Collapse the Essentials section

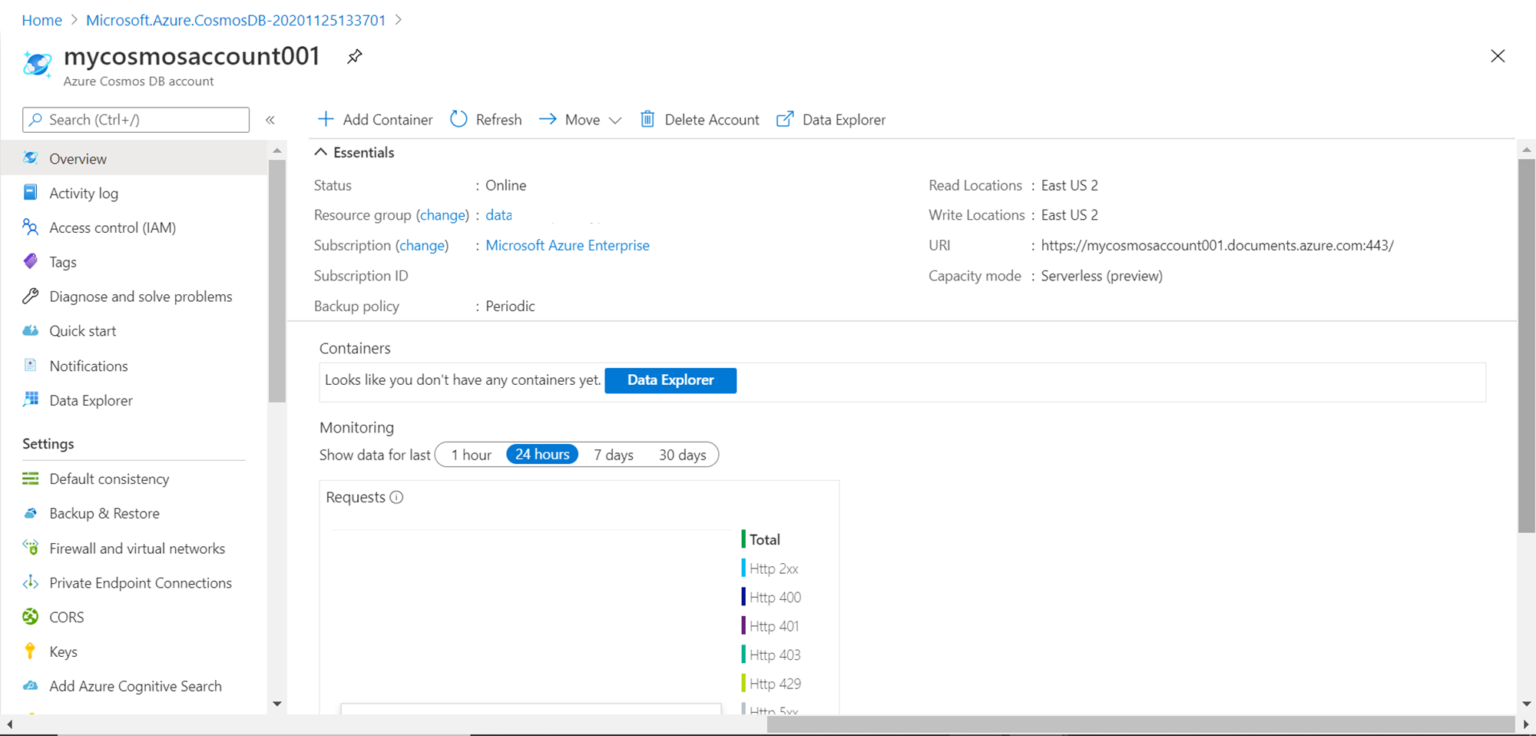pyautogui.click(x=321, y=152)
